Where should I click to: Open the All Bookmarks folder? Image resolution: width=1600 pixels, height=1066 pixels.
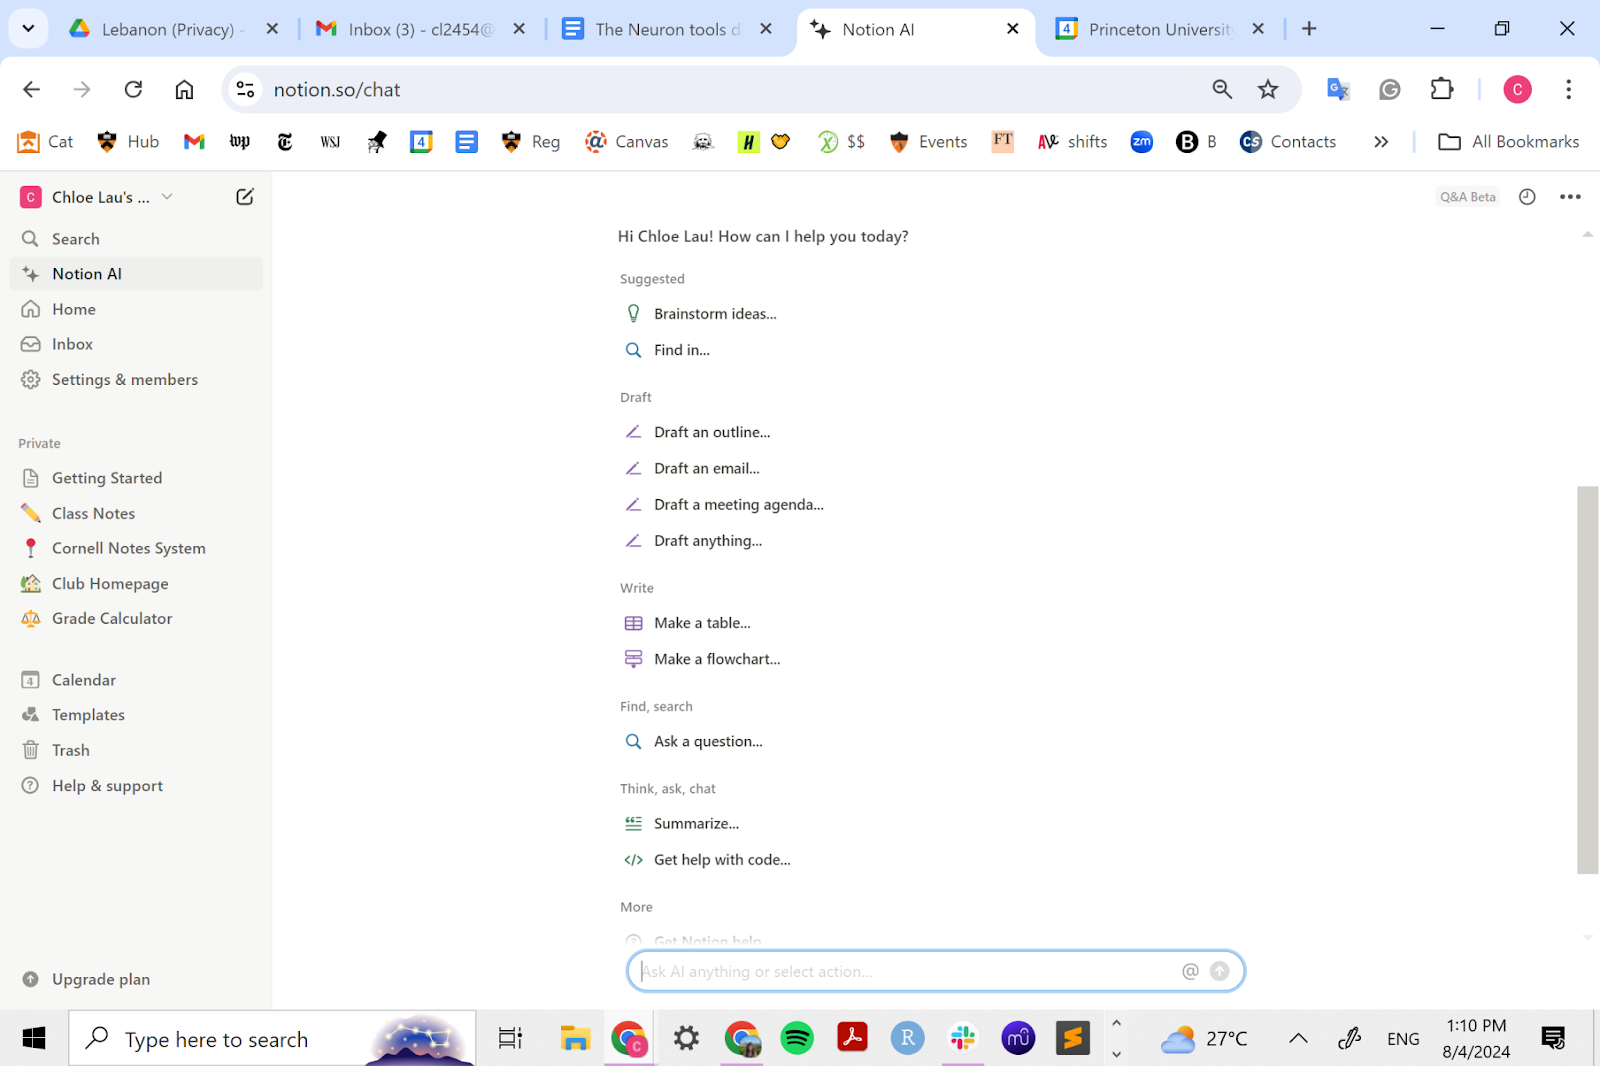[1509, 142]
